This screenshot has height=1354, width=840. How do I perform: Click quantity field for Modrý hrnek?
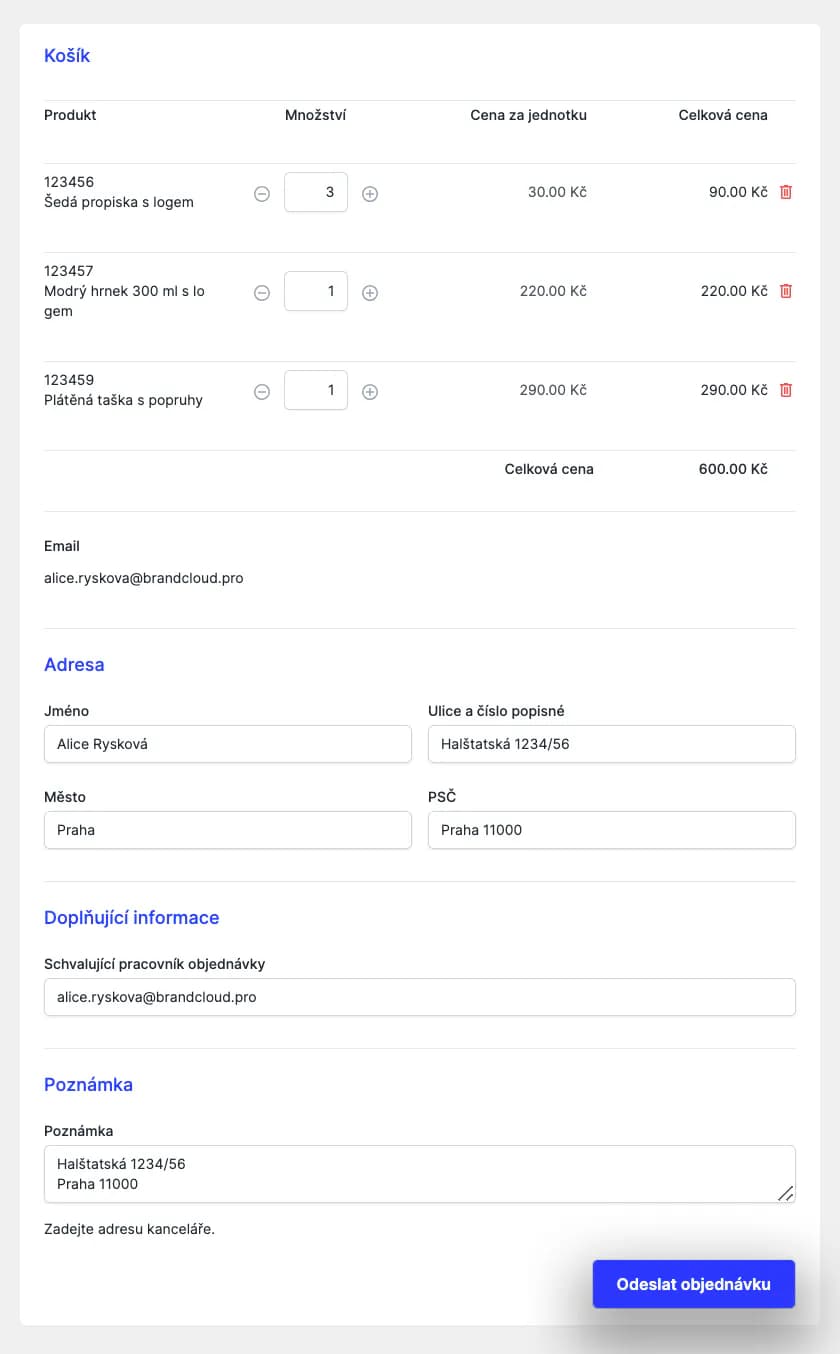[316, 291]
